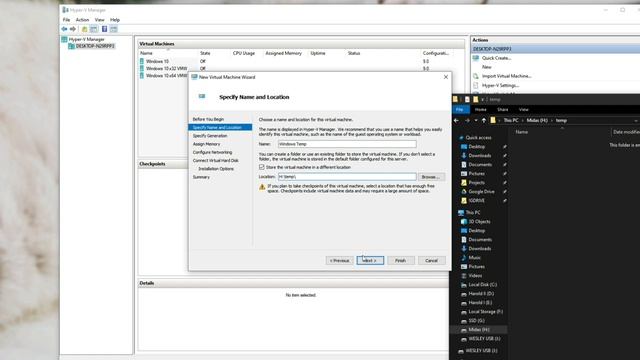
Task: Select DESKTOP server node in the console tree
Action: tap(95, 46)
